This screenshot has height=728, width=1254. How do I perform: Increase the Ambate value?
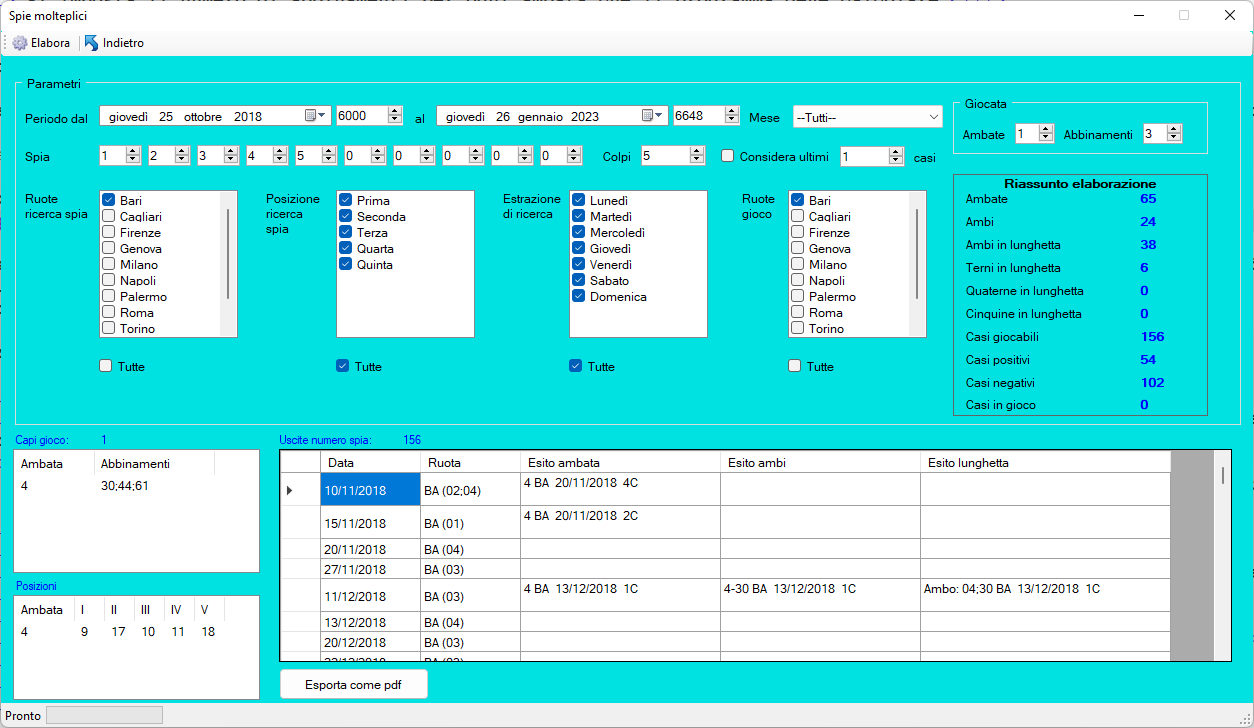[1046, 129]
